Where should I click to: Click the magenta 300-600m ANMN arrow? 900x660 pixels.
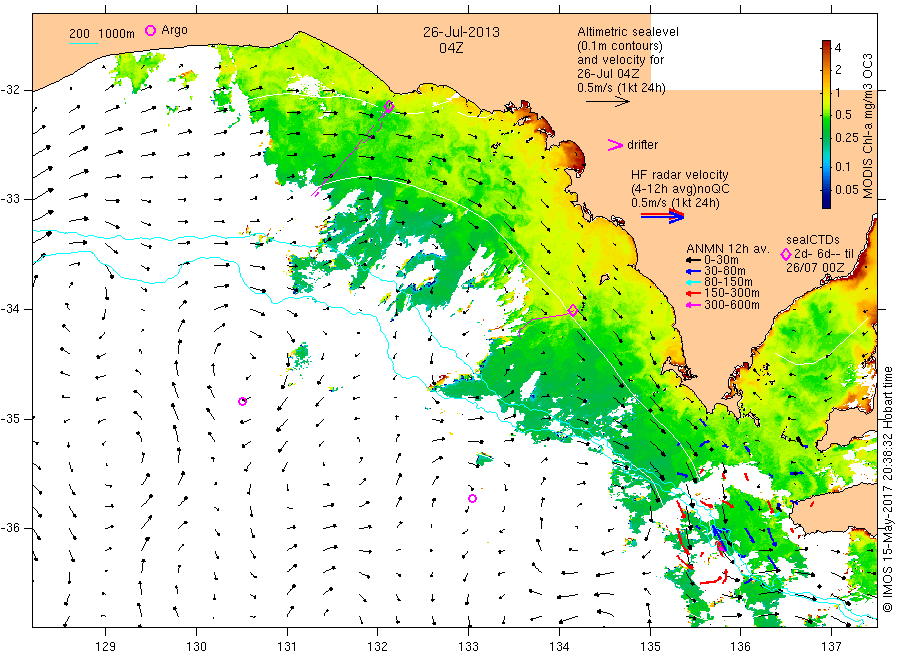(693, 305)
